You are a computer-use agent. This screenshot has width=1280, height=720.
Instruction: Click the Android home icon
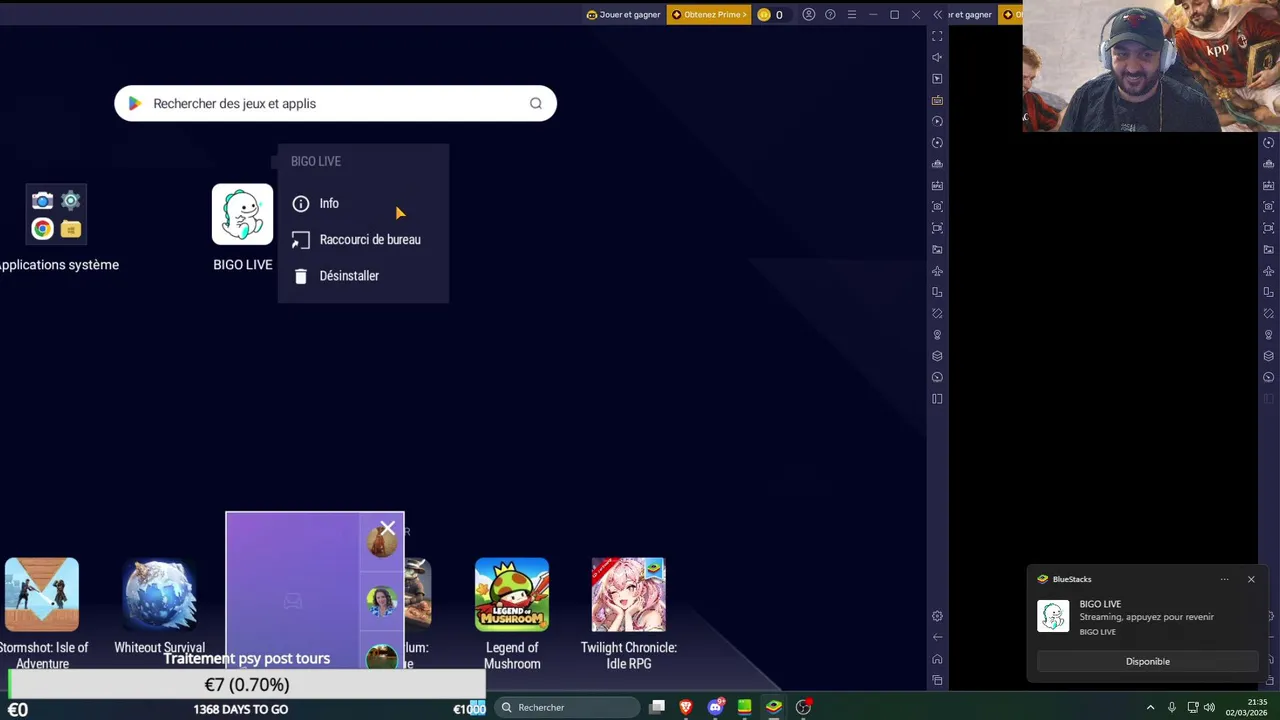coord(937,659)
